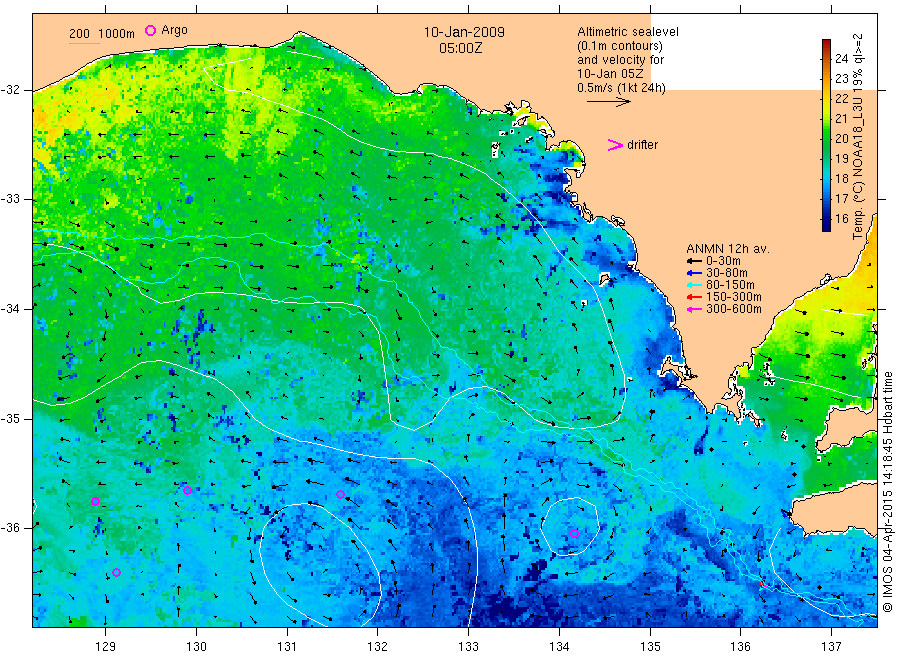Click the color bar tick label 20
Image resolution: width=900 pixels, height=660 pixels.
tap(841, 138)
